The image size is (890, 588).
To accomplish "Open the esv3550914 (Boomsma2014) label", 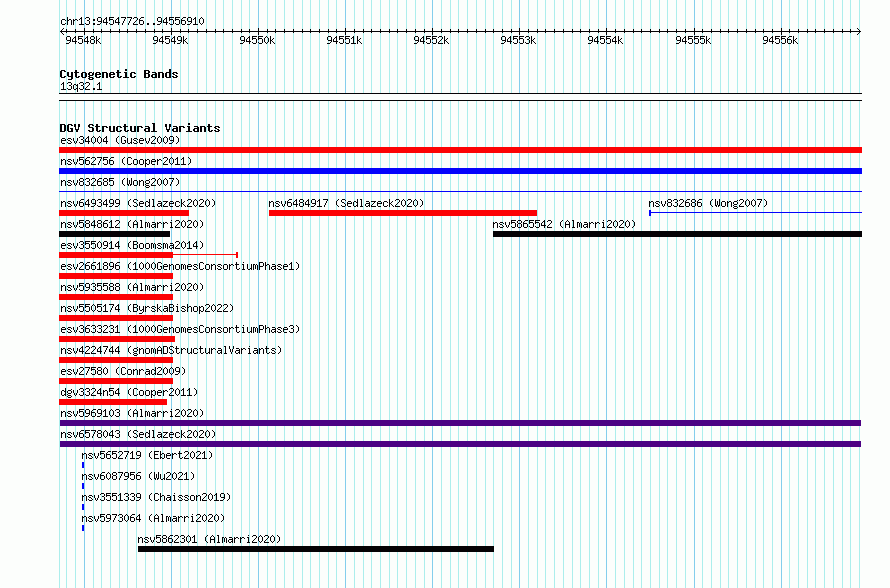I will click(132, 245).
